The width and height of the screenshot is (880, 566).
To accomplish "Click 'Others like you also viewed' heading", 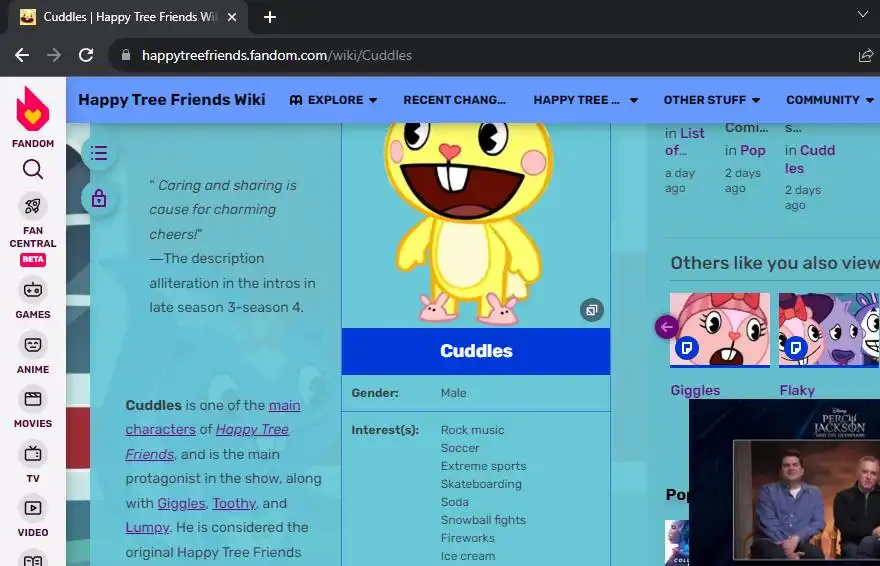I will tap(775, 263).
